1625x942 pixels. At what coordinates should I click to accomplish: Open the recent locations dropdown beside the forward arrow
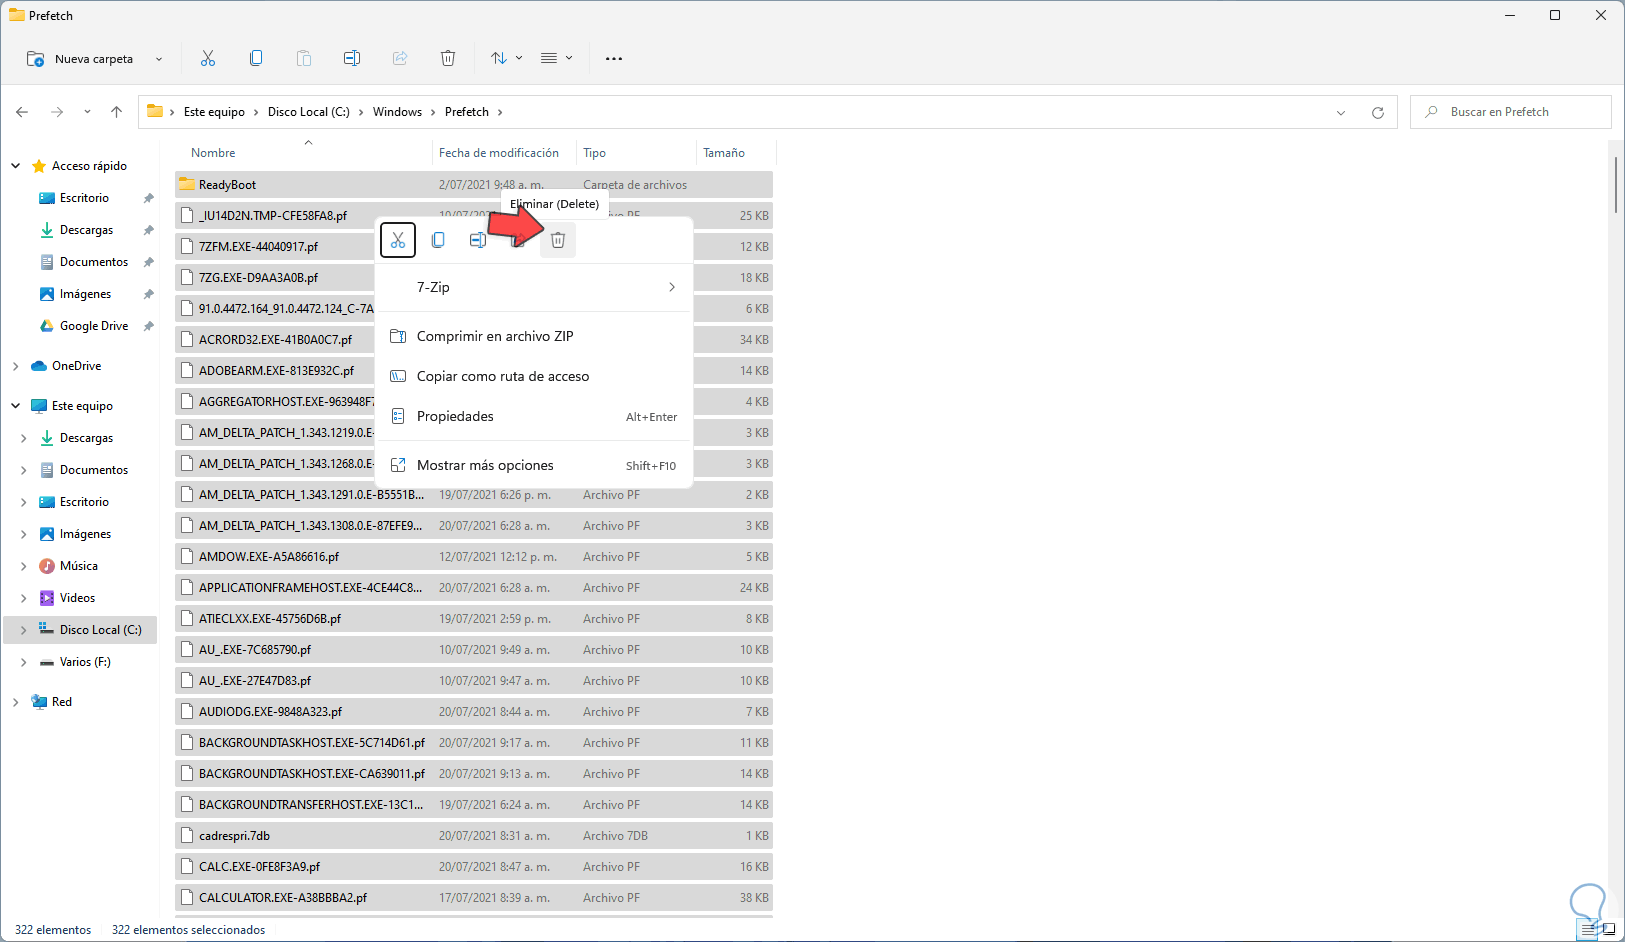(87, 112)
